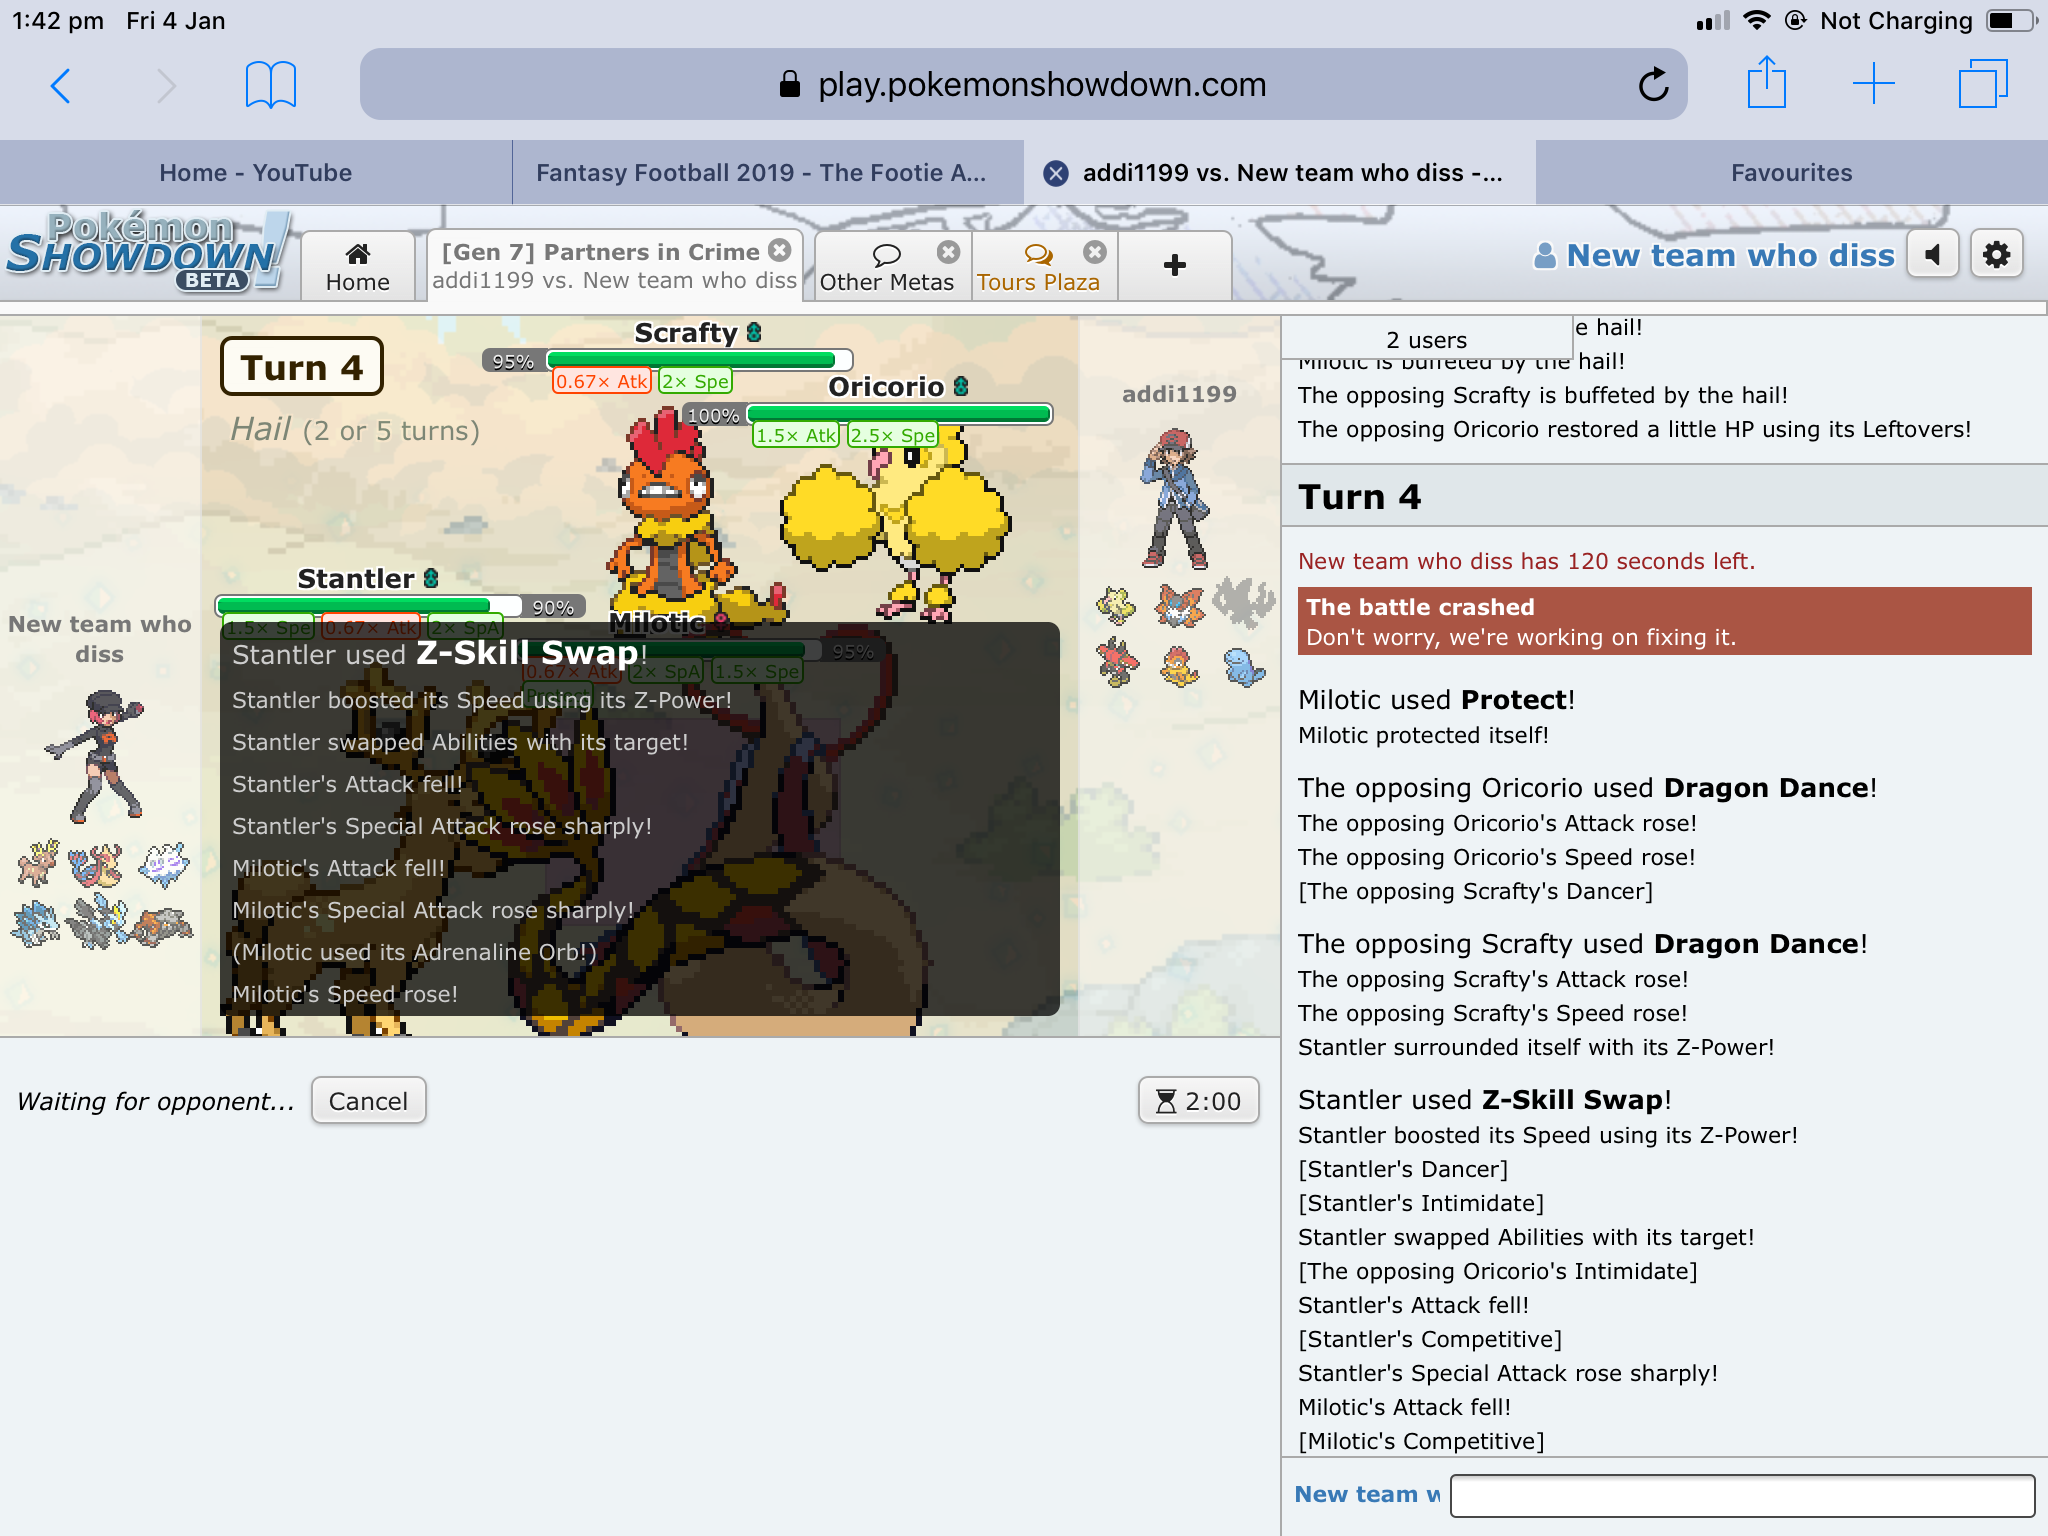The image size is (2048, 1536).
Task: Go back in Safari history
Action: (x=61, y=85)
